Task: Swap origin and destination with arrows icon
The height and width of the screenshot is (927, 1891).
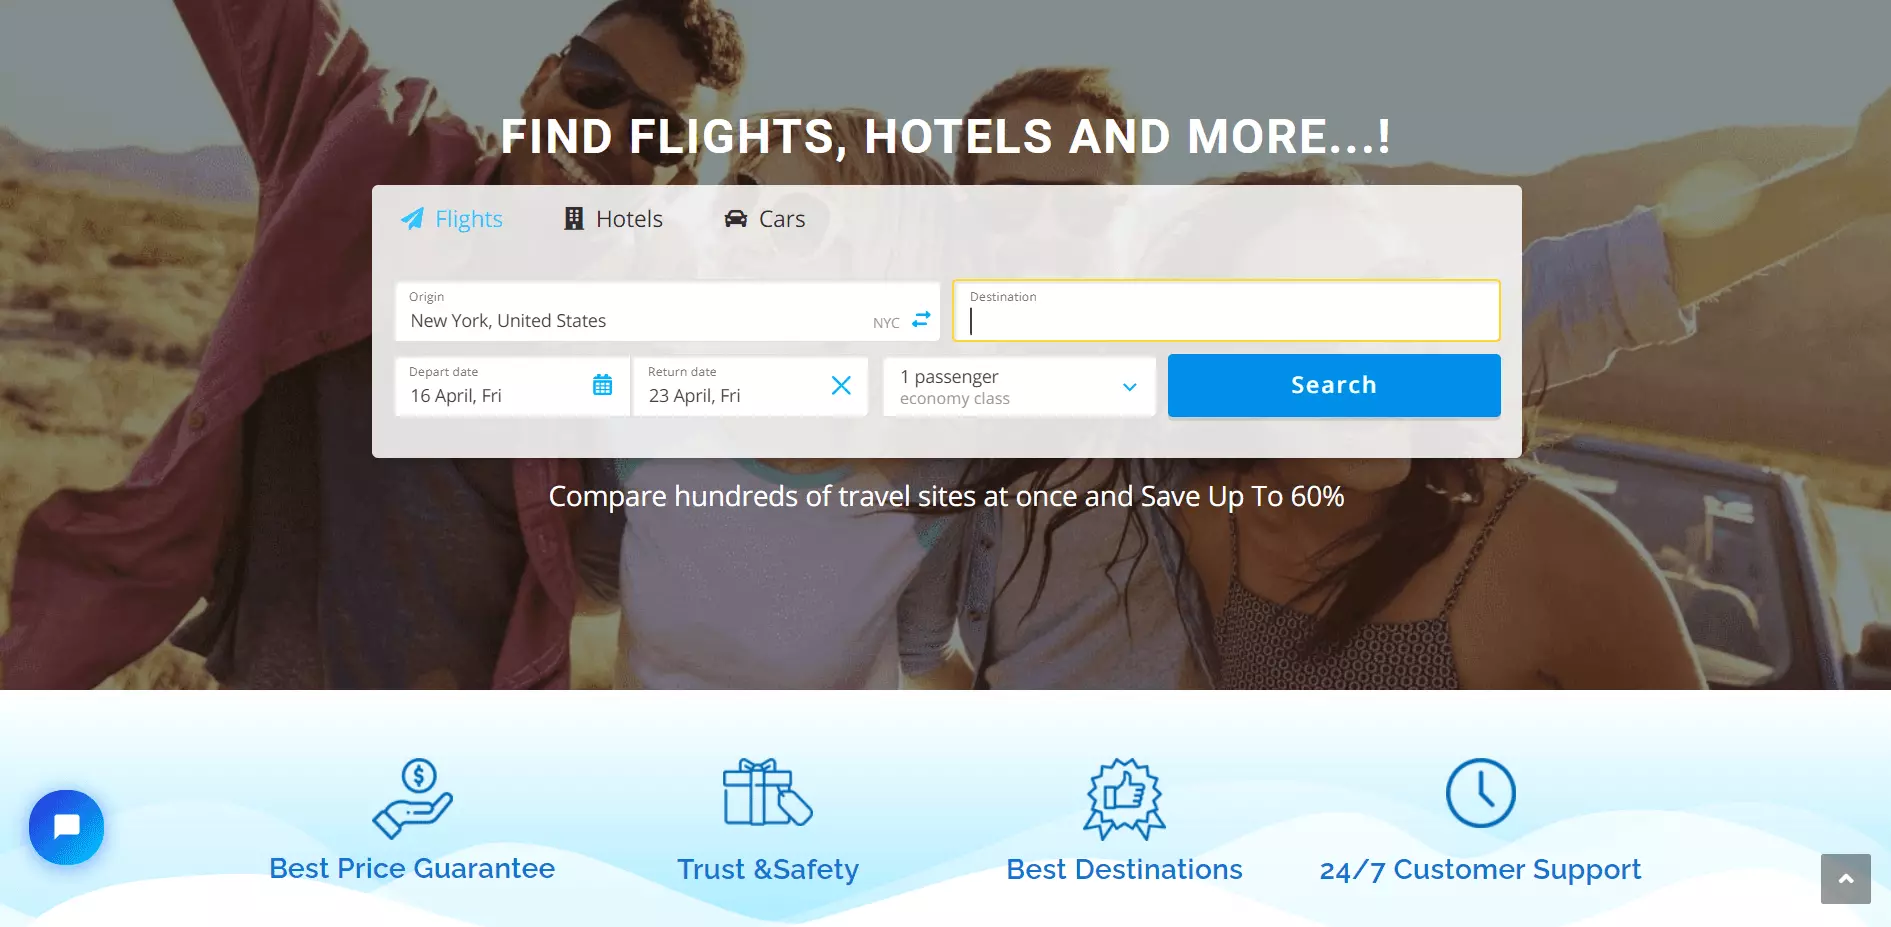Action: 921,319
